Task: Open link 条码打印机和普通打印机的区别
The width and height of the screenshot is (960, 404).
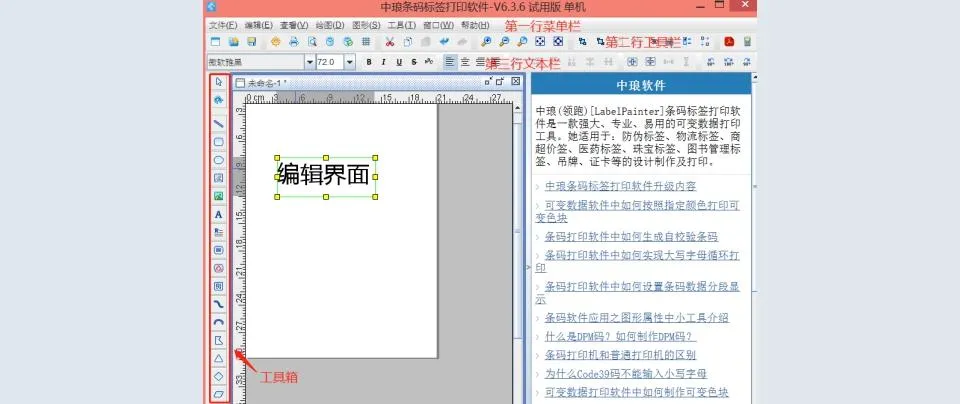Action: (620, 355)
